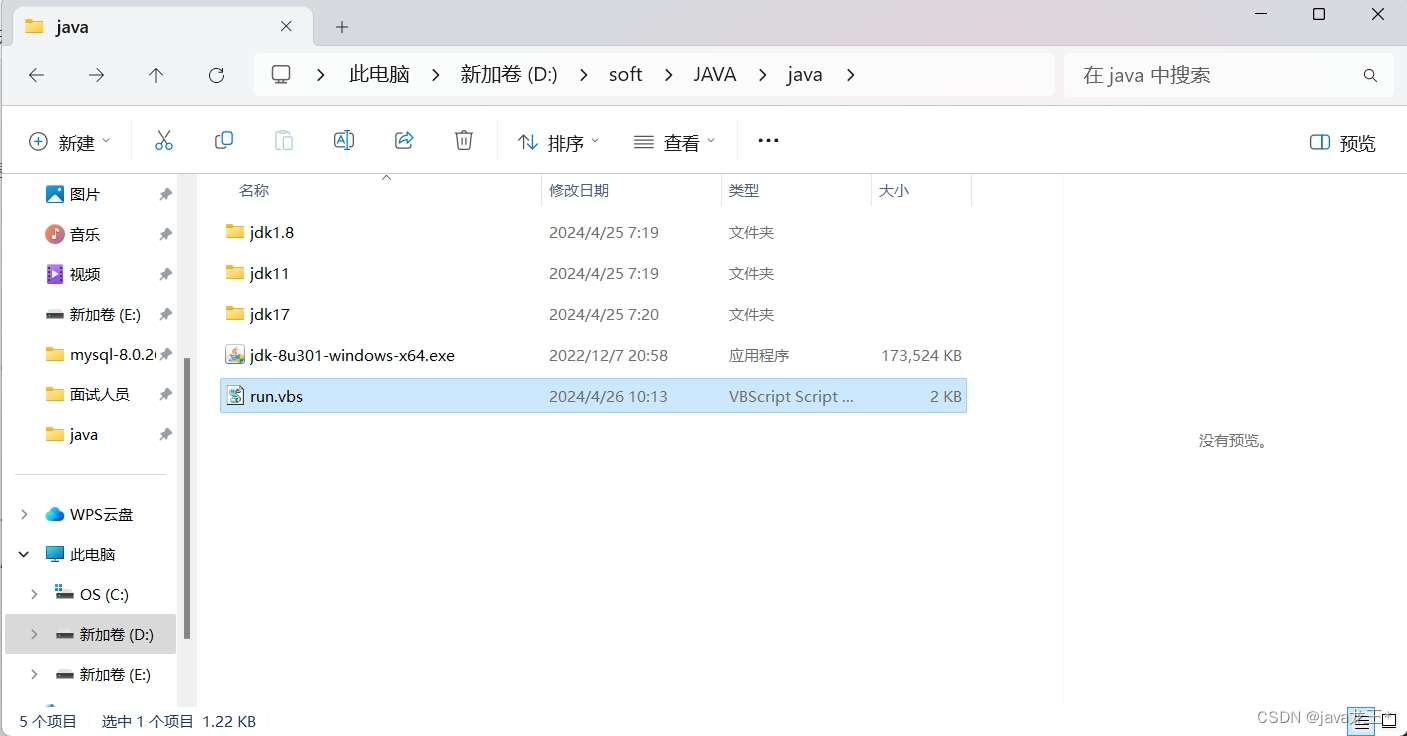Click the jdk17 folder icon
The width and height of the screenshot is (1407, 736).
point(235,314)
